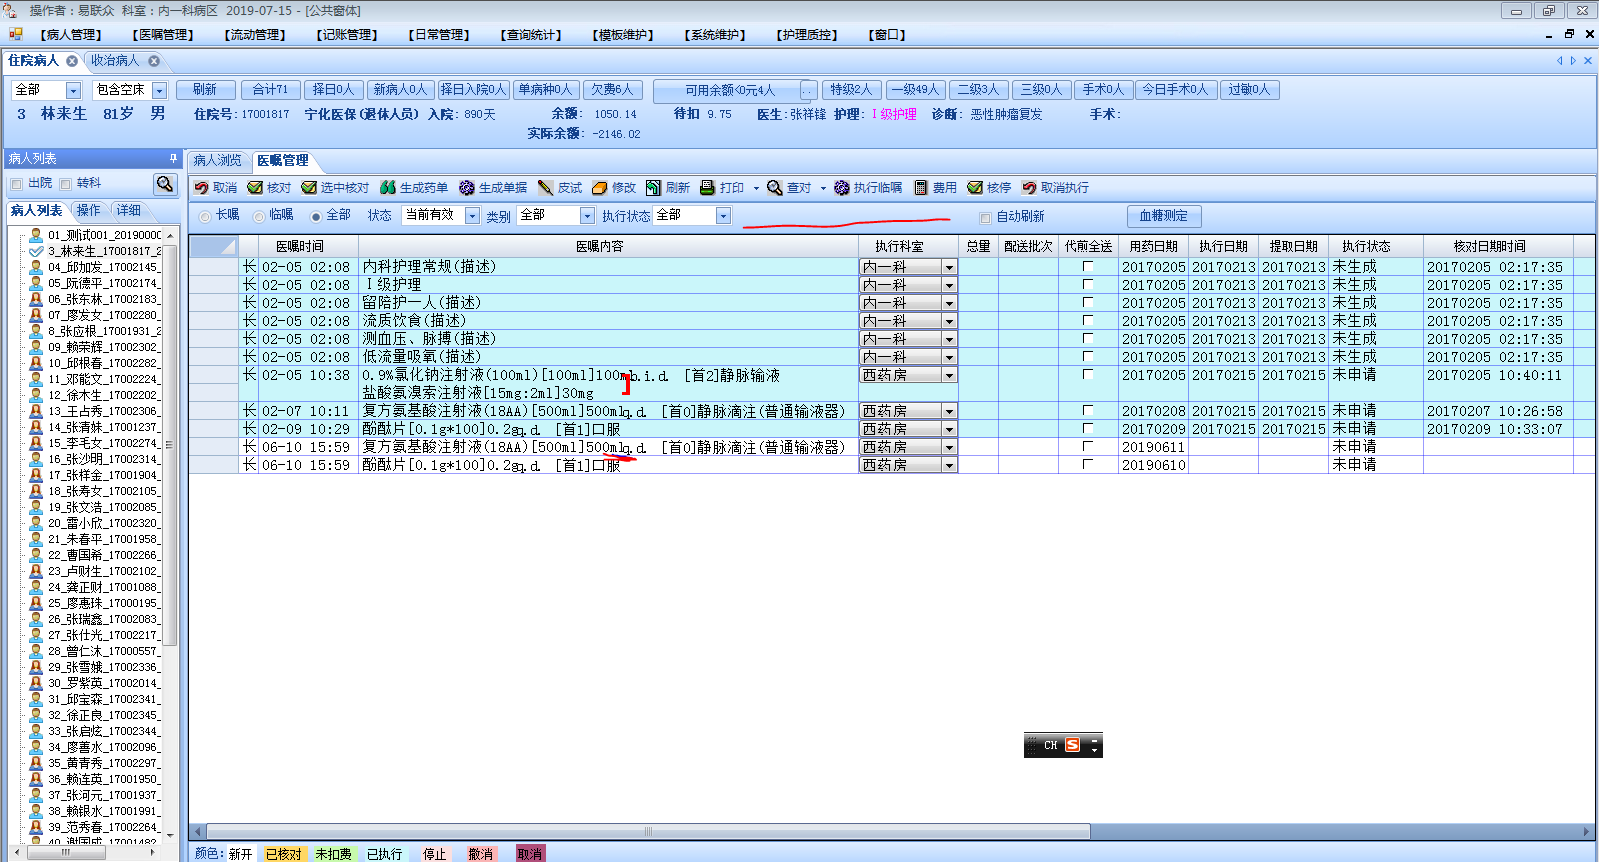Click the 修改 edit toolbar icon
This screenshot has height=862, width=1599.
click(x=600, y=188)
